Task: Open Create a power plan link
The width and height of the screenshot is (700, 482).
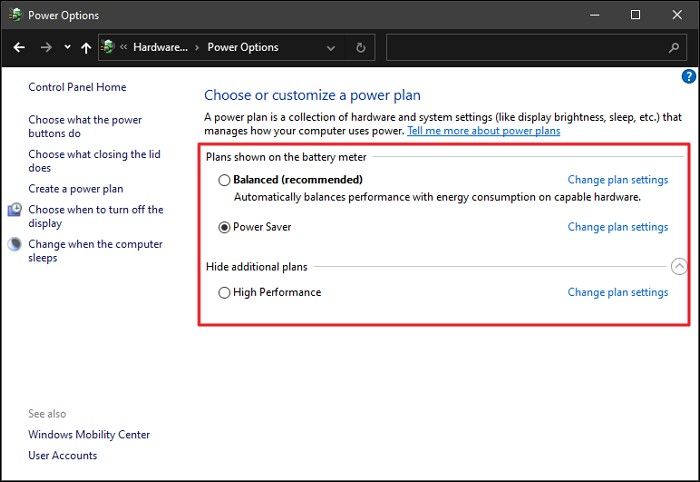Action: (x=76, y=189)
